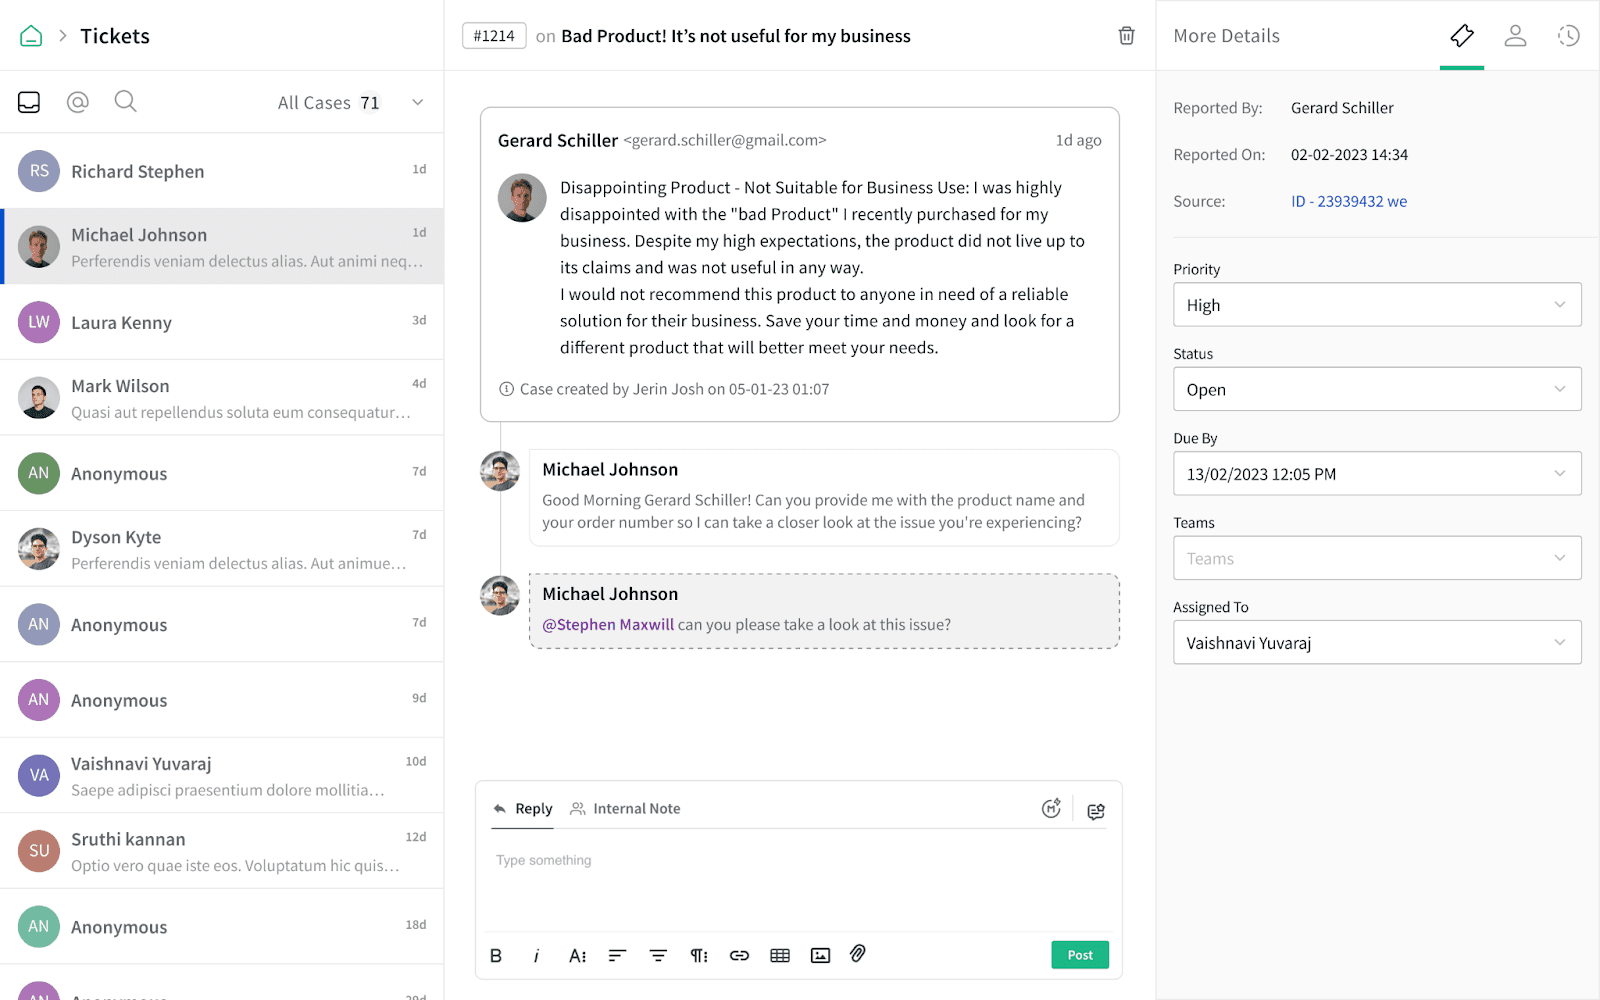Switch to the Internal Note tab
Image resolution: width=1600 pixels, height=1000 pixels.
point(626,809)
